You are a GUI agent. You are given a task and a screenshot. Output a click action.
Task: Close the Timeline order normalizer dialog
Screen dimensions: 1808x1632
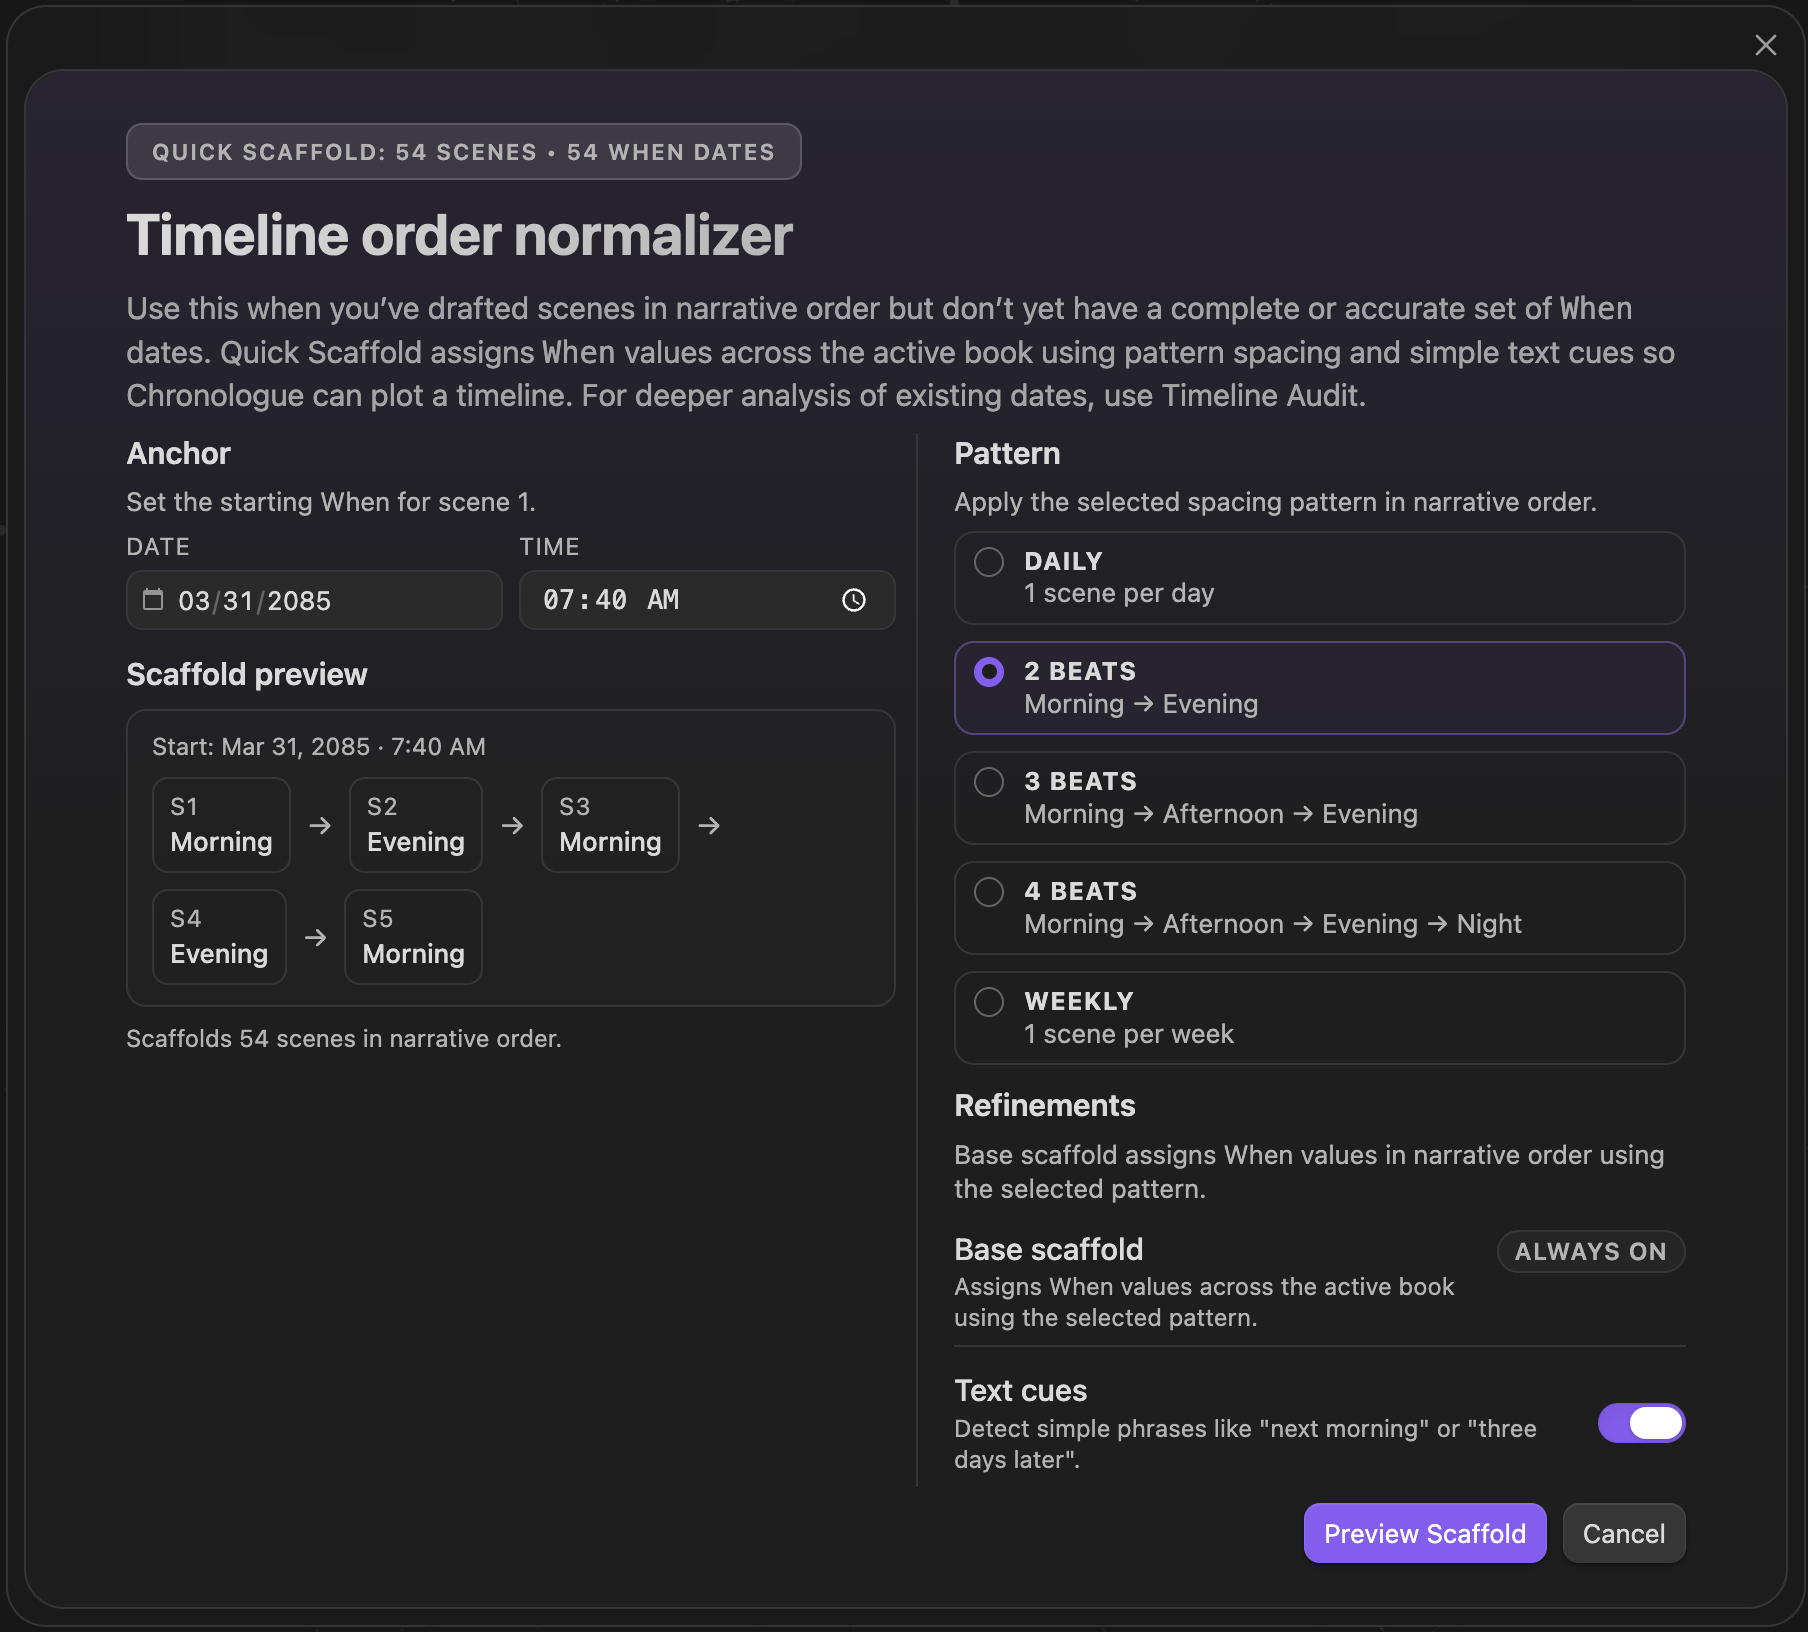(x=1765, y=45)
